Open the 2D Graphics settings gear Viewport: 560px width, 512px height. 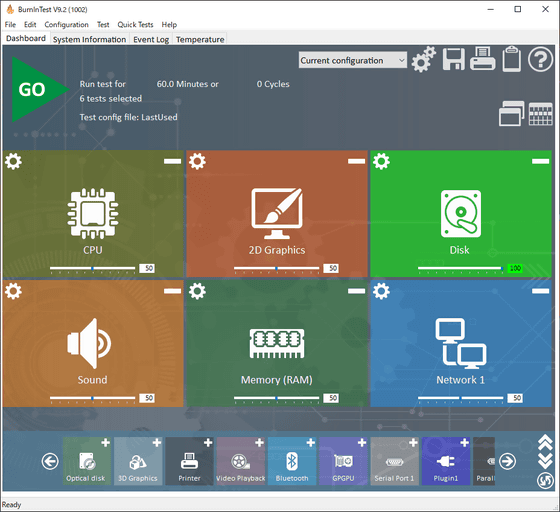(x=198, y=161)
